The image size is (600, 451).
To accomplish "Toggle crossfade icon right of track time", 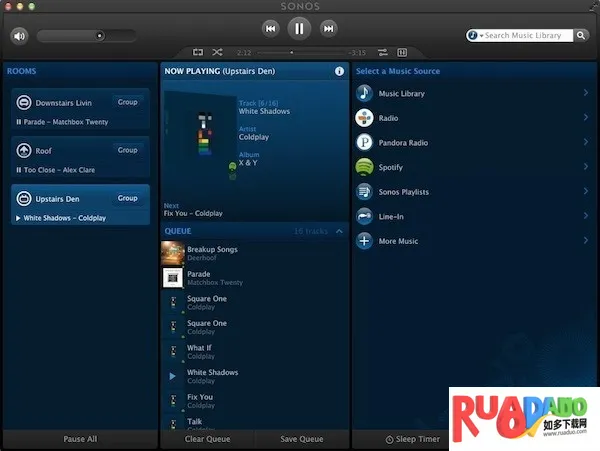I will point(383,52).
